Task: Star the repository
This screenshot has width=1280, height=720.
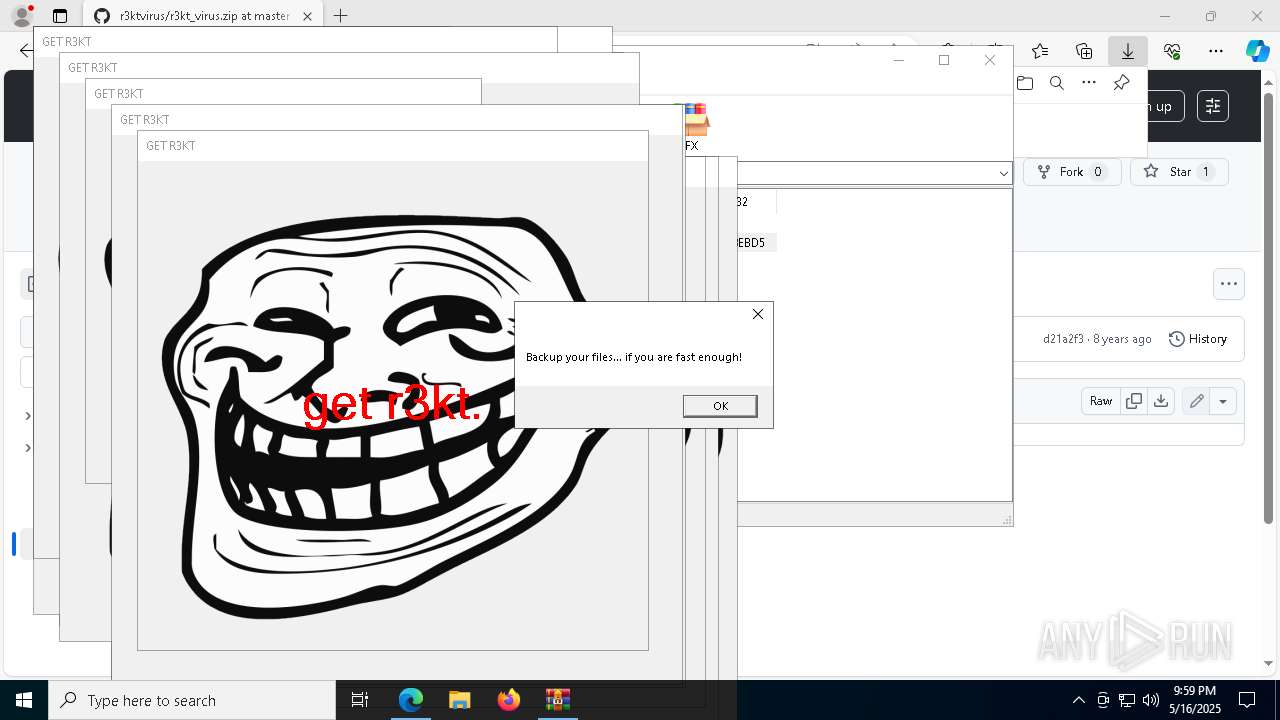Action: (x=1179, y=172)
